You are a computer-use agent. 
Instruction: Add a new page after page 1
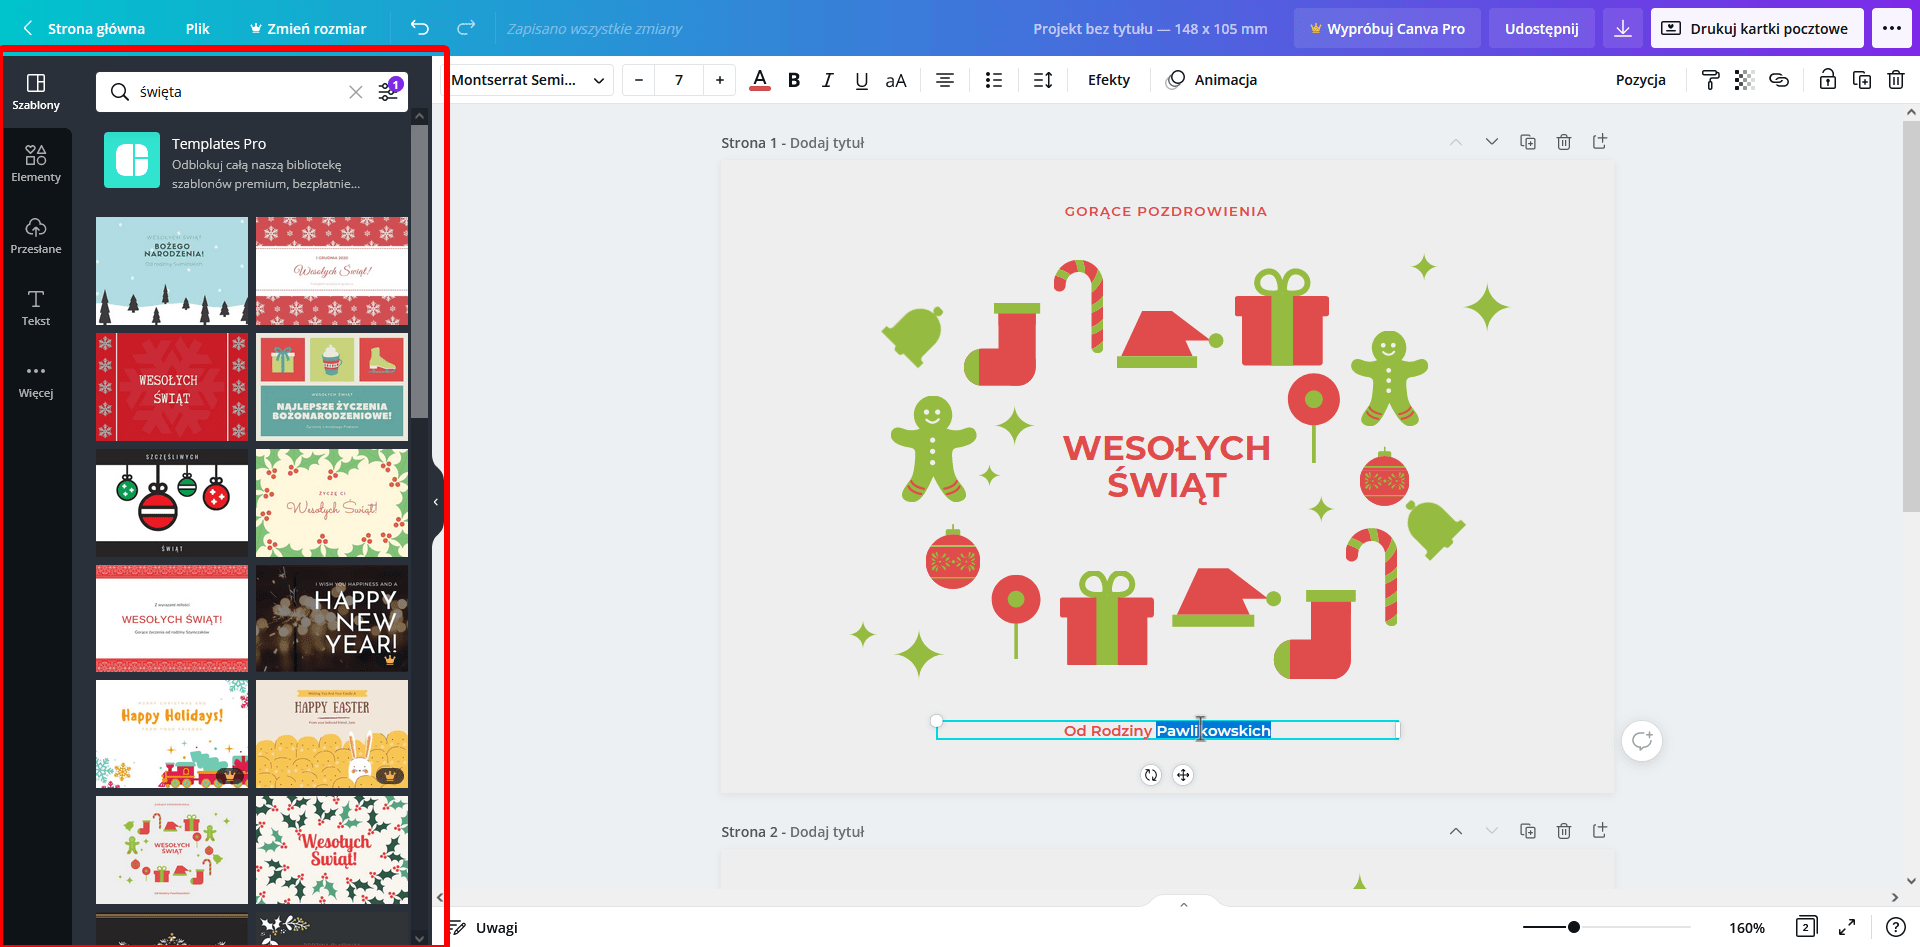point(1600,142)
